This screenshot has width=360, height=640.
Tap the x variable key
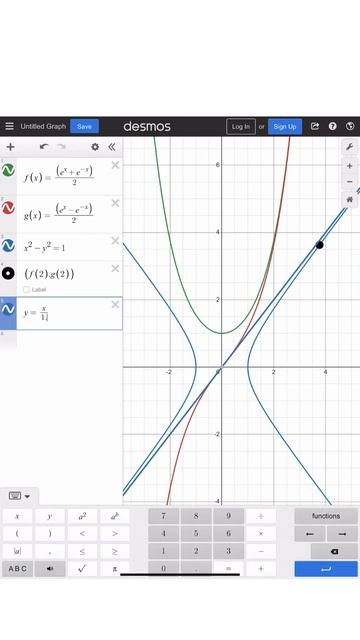17,516
